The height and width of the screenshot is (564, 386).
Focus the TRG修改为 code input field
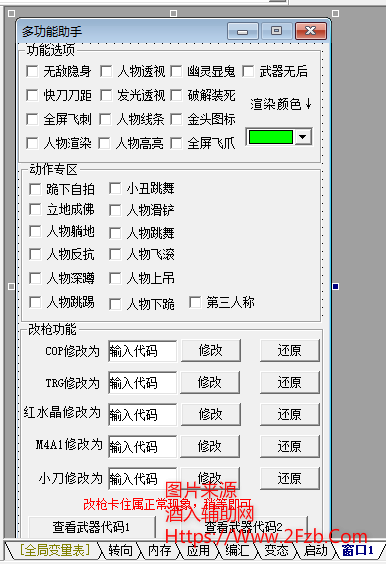coord(142,383)
